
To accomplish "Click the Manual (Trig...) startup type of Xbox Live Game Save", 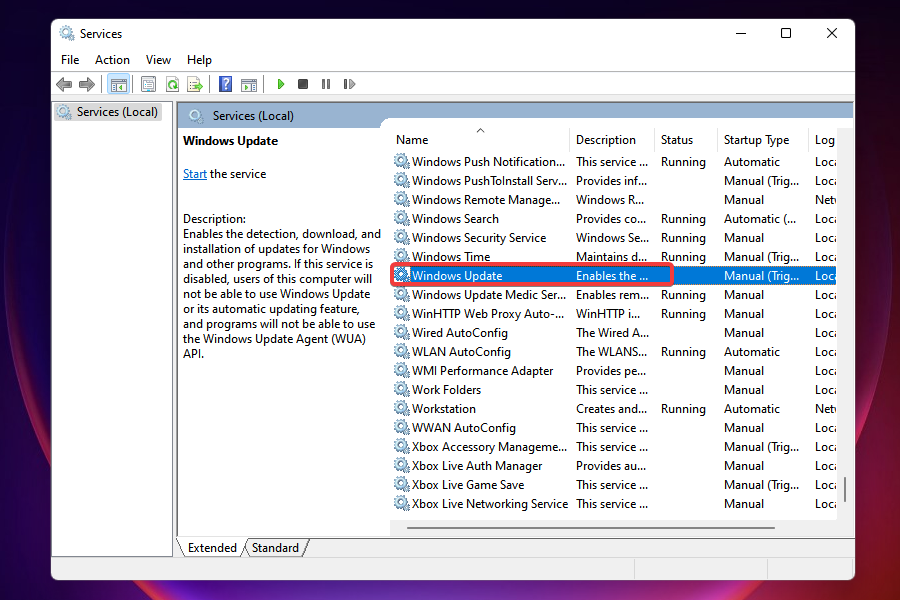I will click(762, 484).
